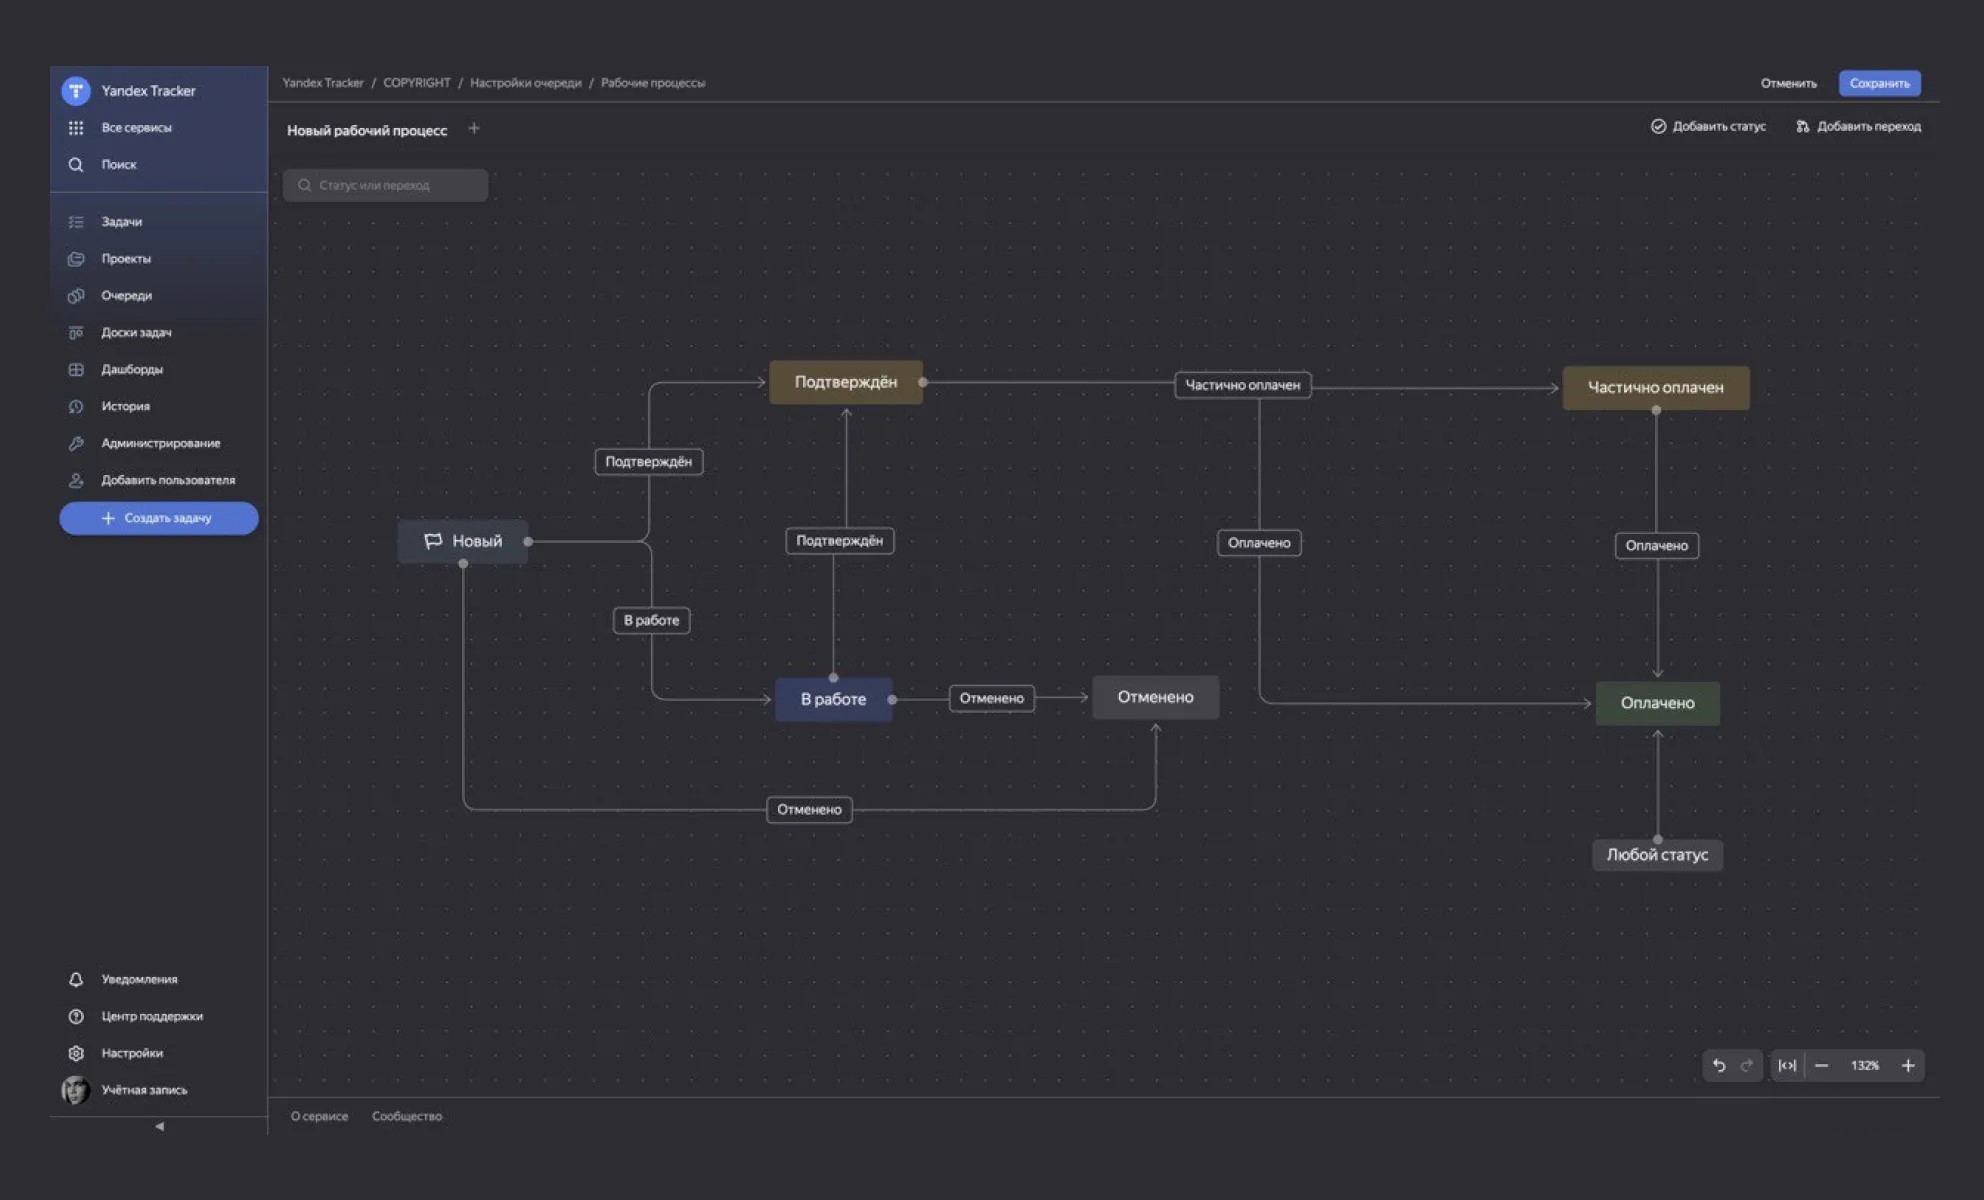Open the Settings gear icon in sidebar

[x=76, y=1053]
